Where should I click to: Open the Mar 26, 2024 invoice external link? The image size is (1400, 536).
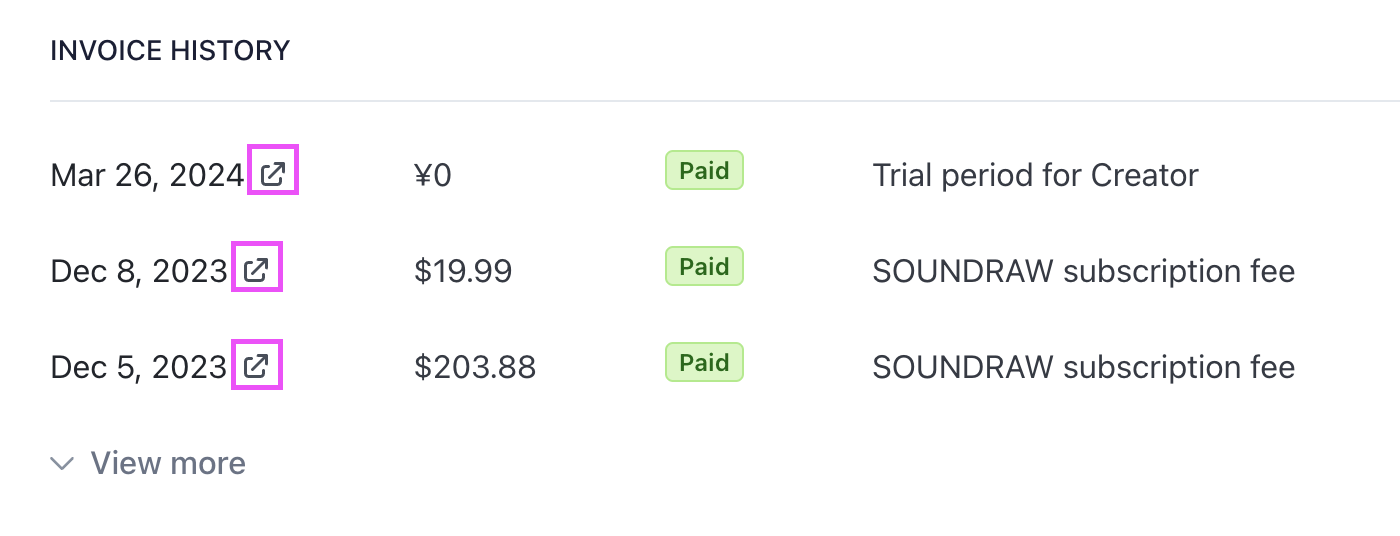[273, 175]
